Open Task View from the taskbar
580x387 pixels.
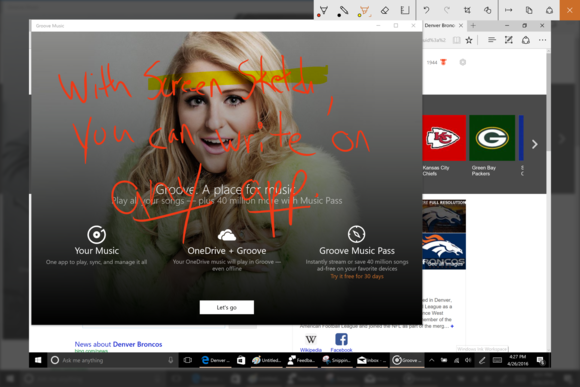[188, 360]
